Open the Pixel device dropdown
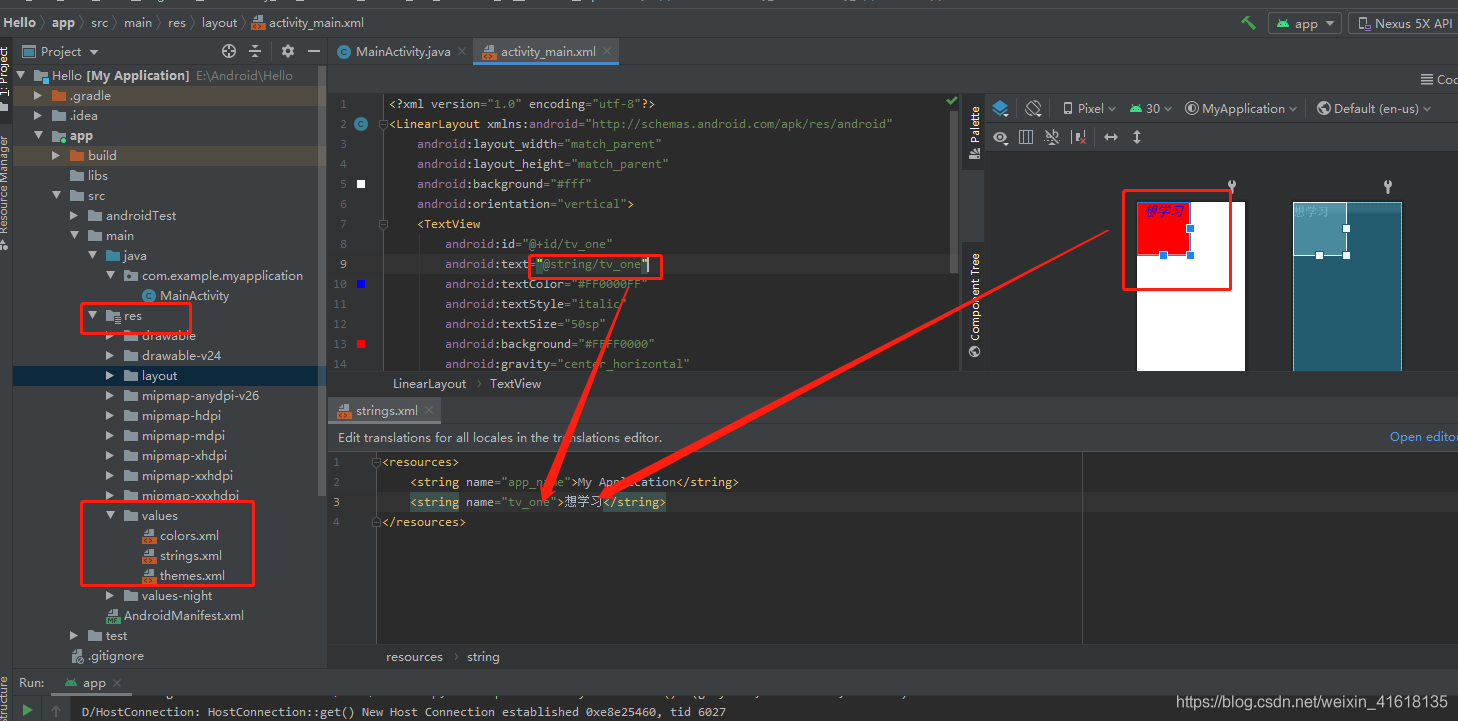Viewport: 1458px width, 721px height. (1089, 108)
